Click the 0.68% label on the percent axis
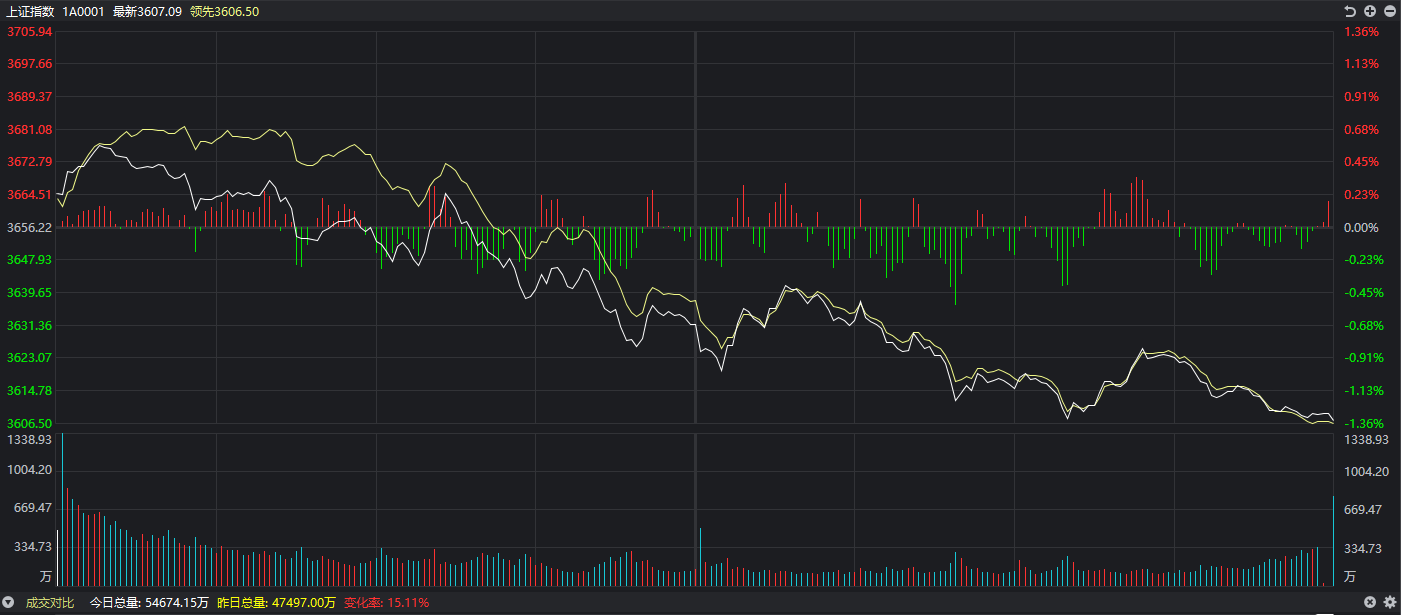 click(1361, 130)
